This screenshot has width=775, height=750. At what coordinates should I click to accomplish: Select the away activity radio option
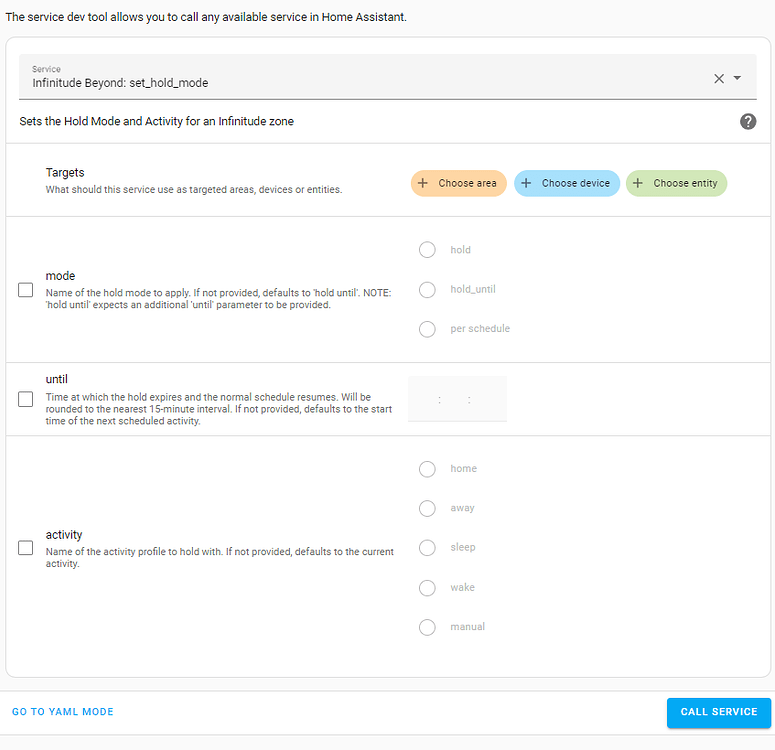[427, 508]
